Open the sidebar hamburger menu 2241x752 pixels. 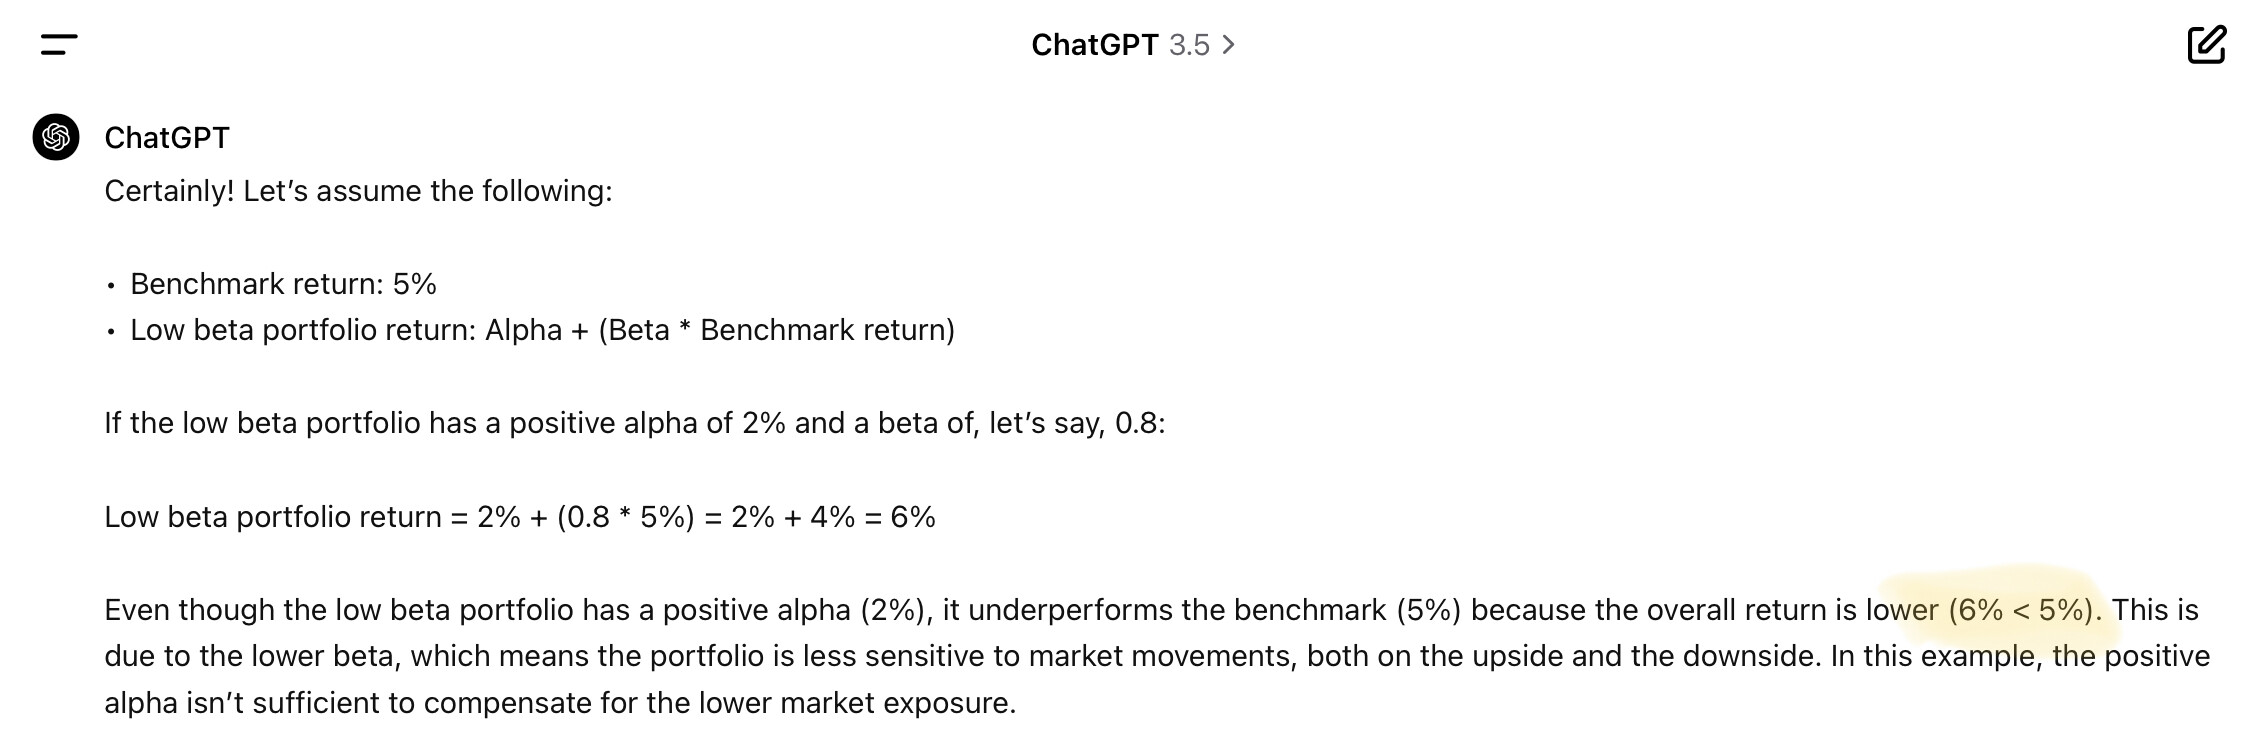[x=59, y=45]
